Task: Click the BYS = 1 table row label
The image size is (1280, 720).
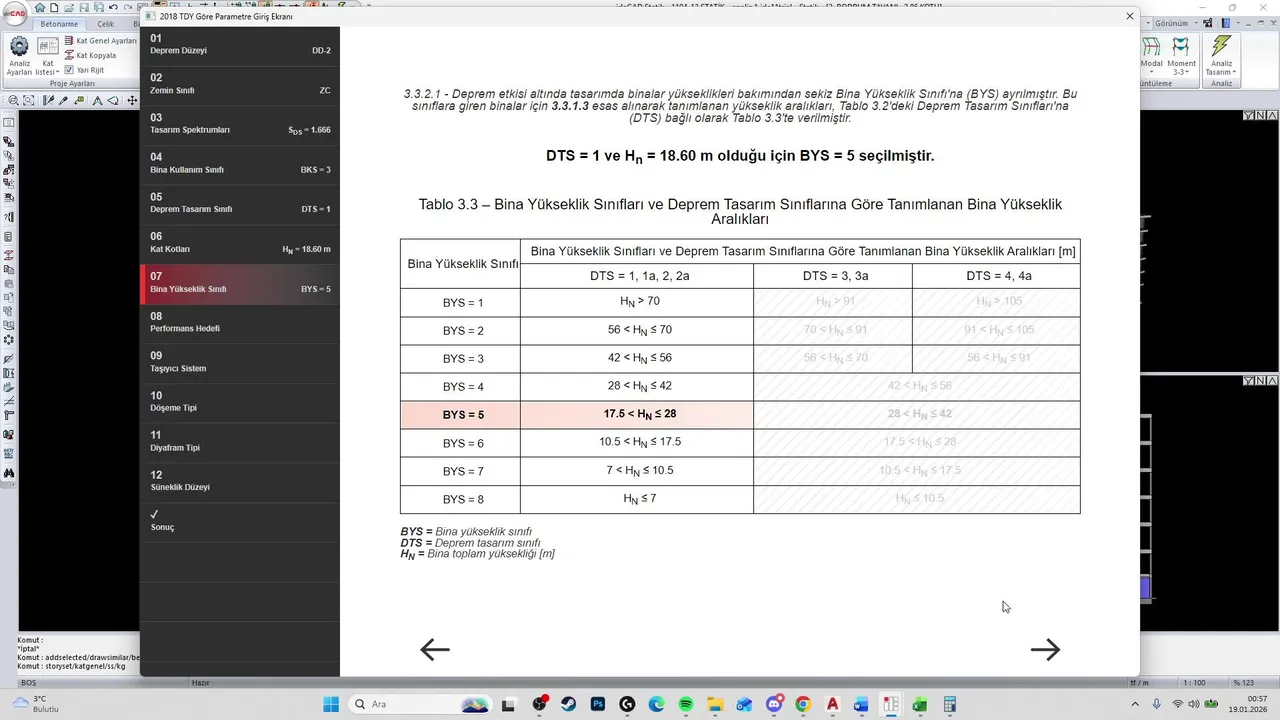Action: [461, 303]
